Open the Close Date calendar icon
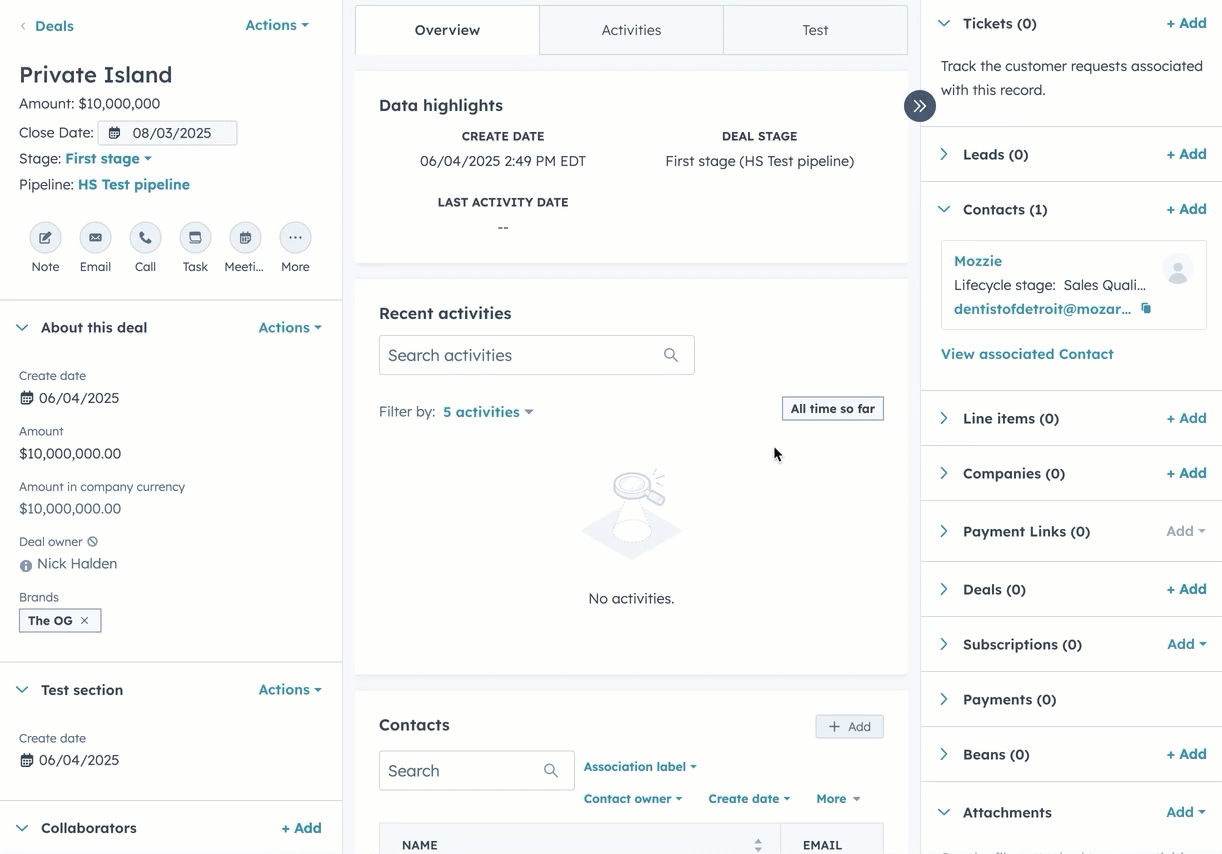Viewport: 1222px width, 854px height. pyautogui.click(x=113, y=132)
